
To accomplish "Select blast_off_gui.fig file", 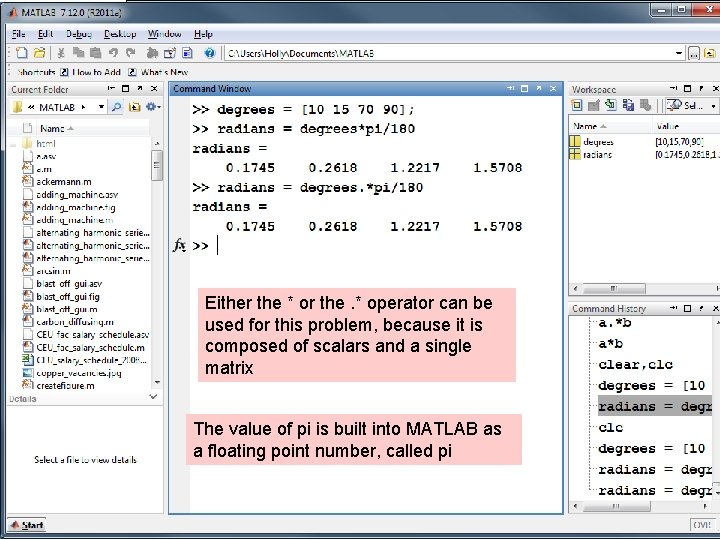I will [x=68, y=297].
